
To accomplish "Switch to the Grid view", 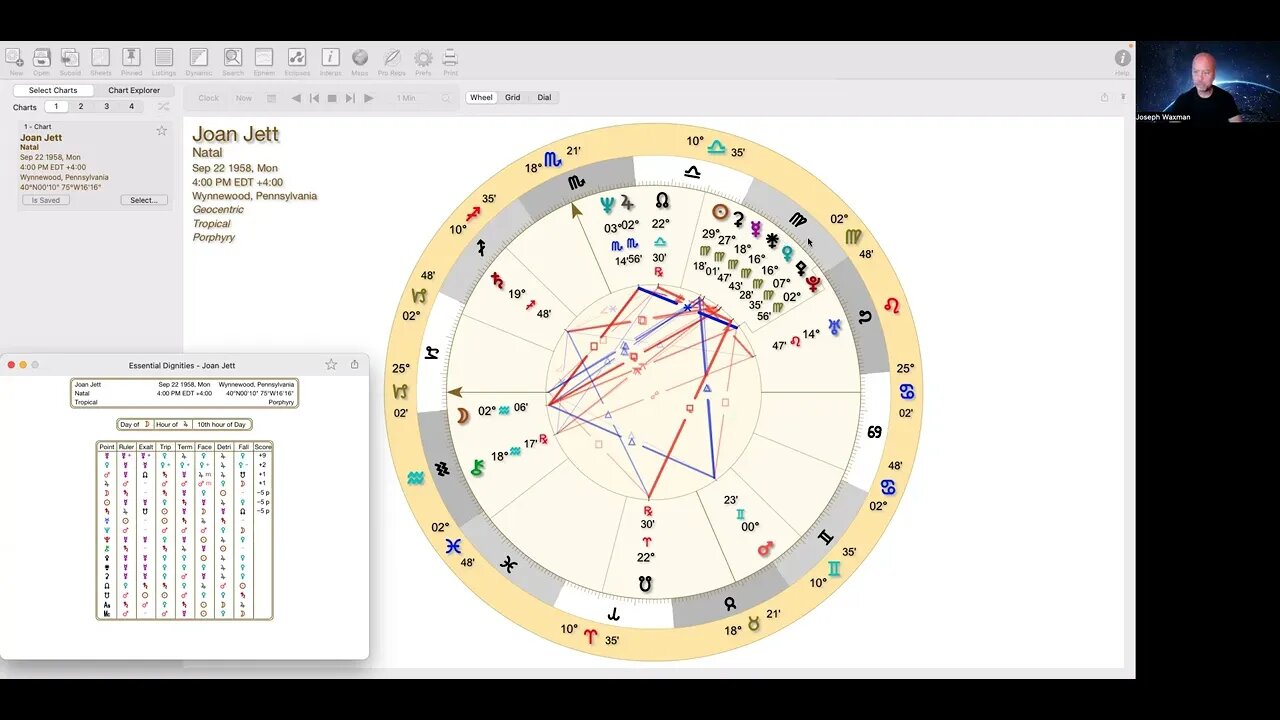I will (x=513, y=98).
